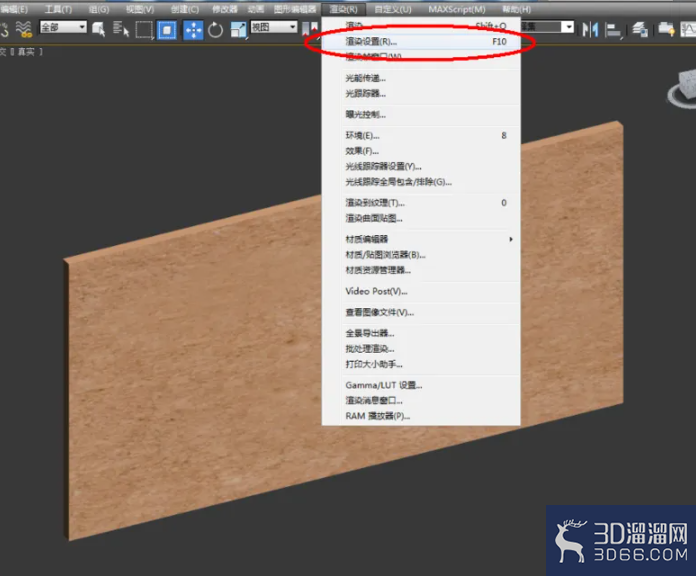696x576 pixels.
Task: Choose 效果(F)... menu item
Action: (421, 151)
